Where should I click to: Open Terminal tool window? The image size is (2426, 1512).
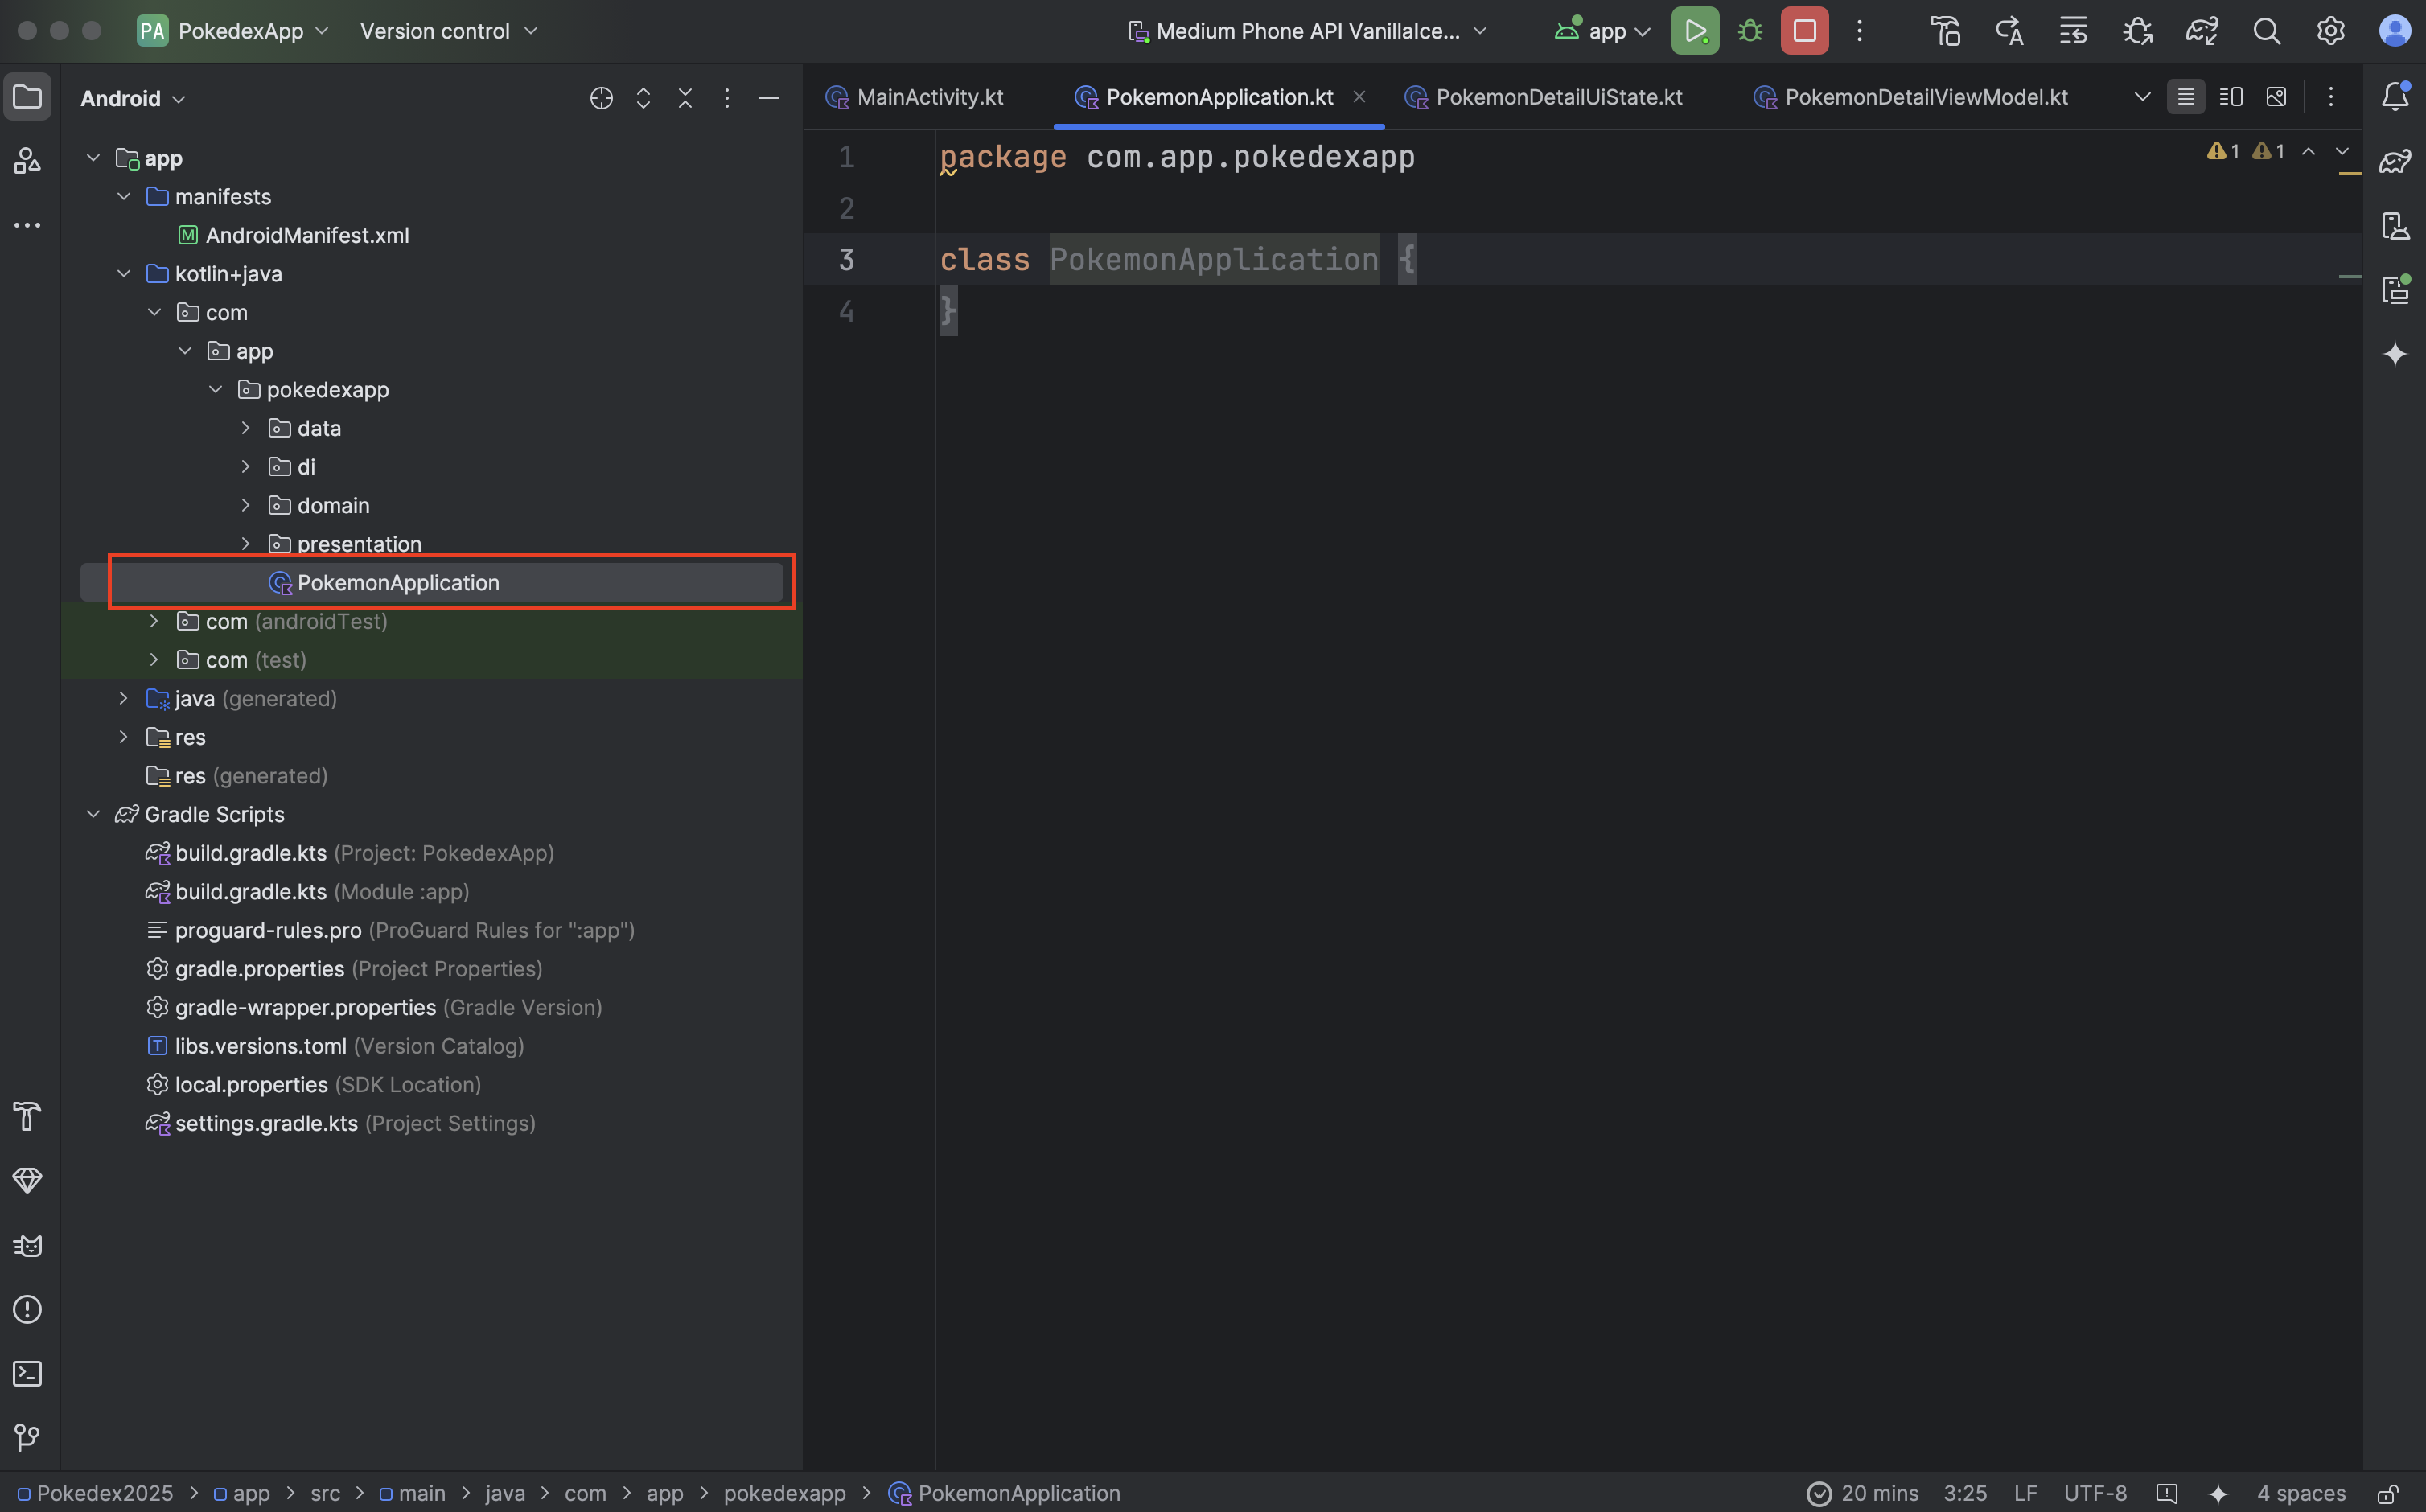click(x=27, y=1373)
